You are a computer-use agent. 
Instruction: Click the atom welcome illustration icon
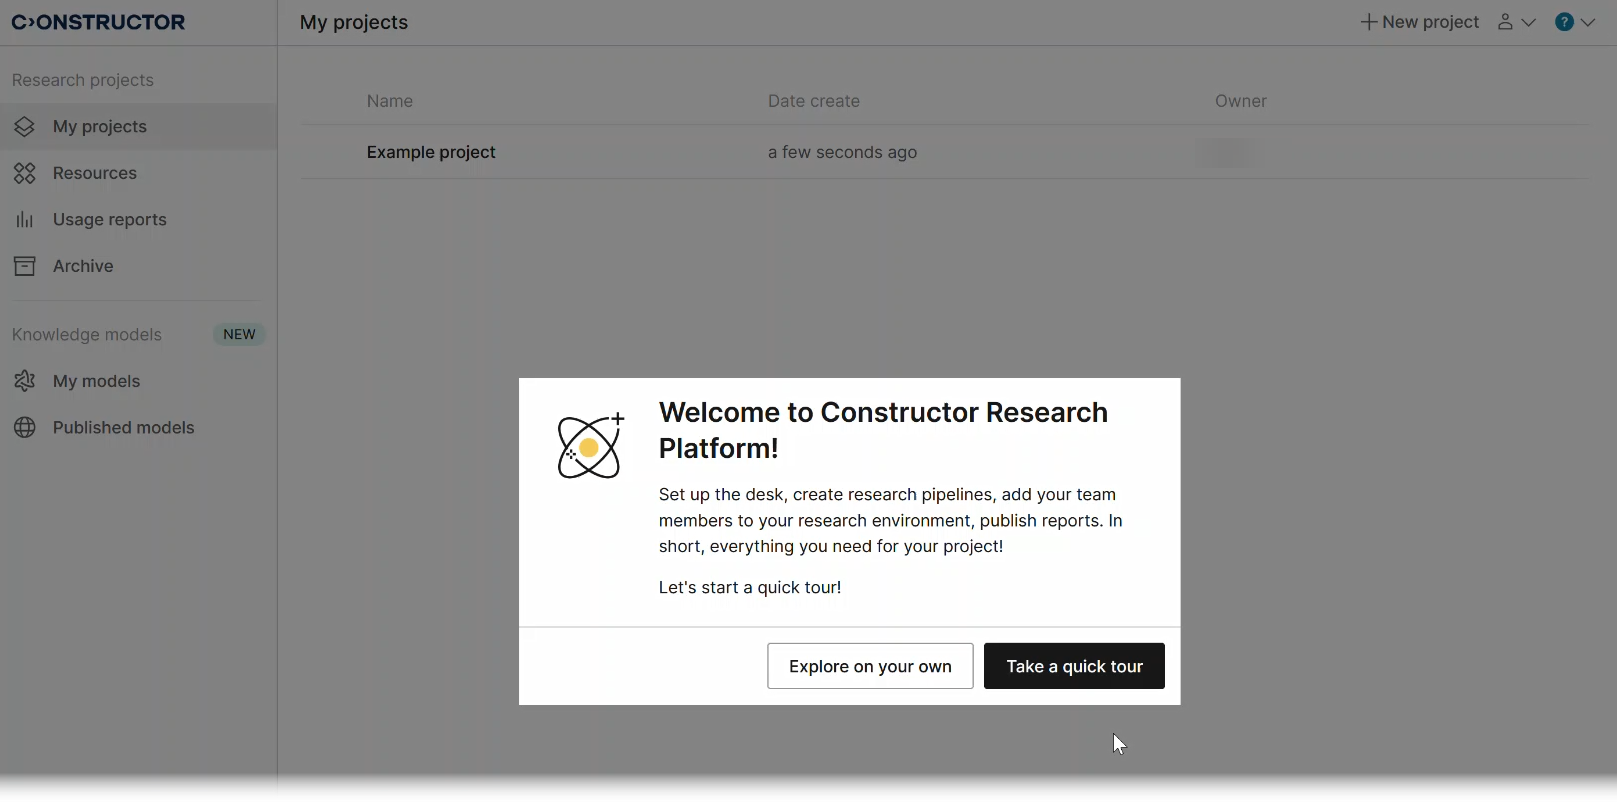(x=591, y=446)
